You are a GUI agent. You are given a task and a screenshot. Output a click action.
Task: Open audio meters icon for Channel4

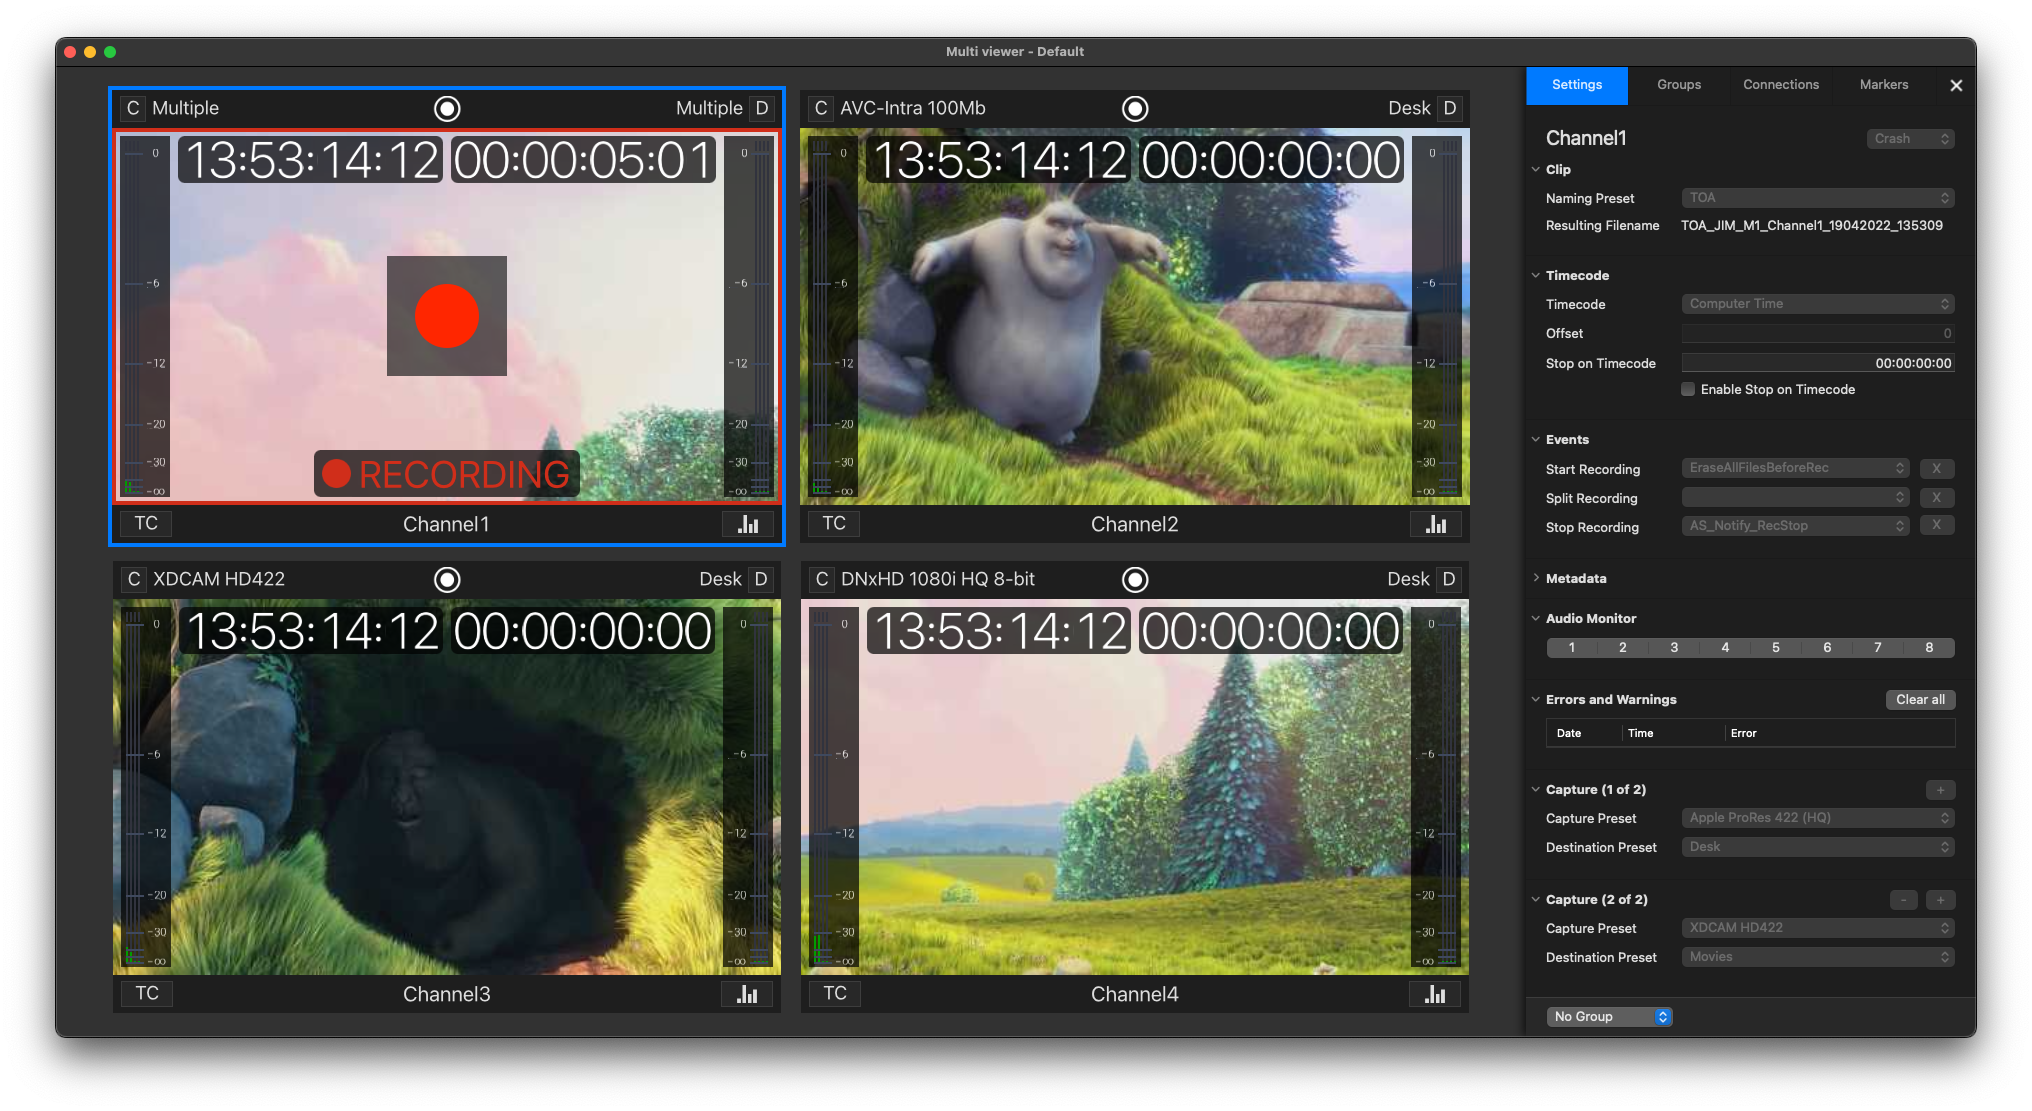point(1435,994)
